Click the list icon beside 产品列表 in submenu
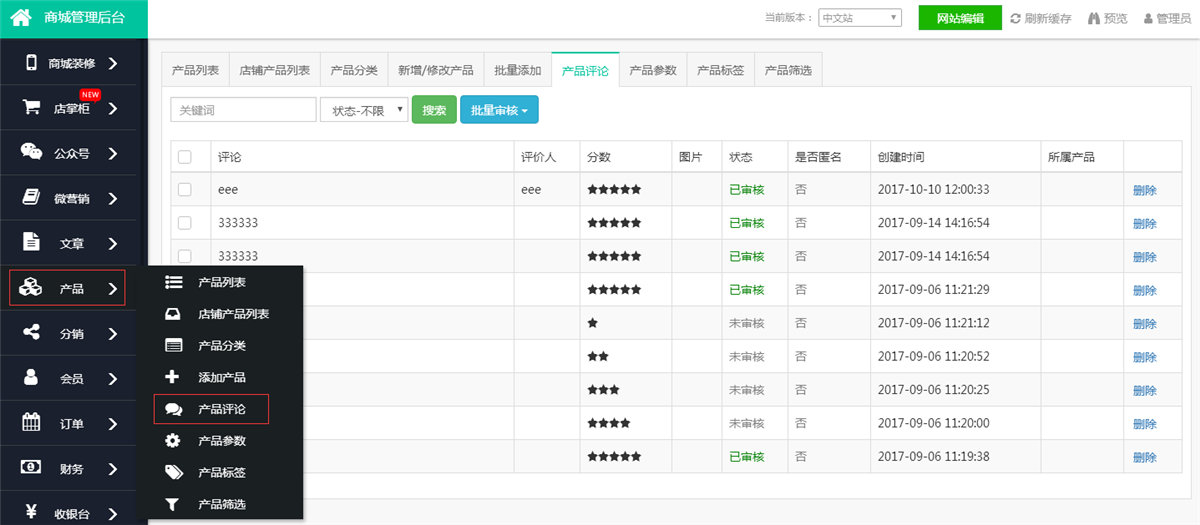The image size is (1200, 525). (x=173, y=283)
